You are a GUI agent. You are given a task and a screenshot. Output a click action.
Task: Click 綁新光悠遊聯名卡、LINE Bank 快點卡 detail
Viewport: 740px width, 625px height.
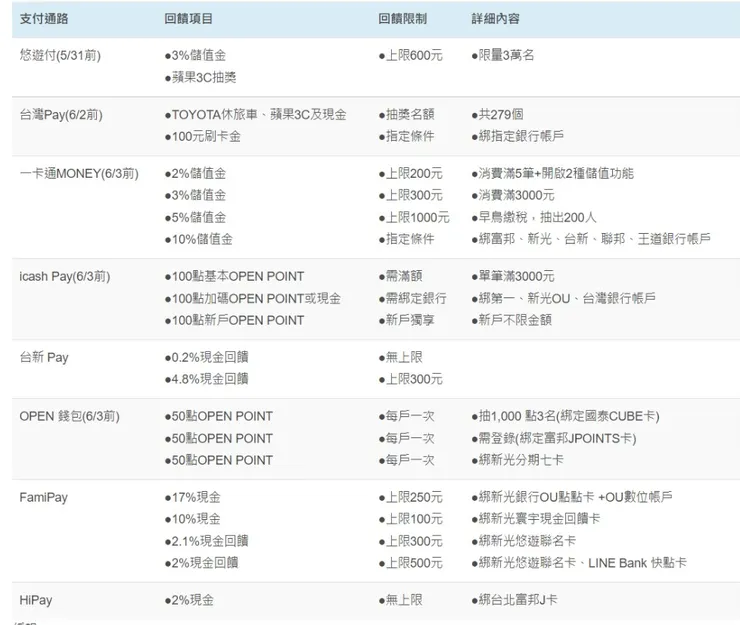click(579, 564)
